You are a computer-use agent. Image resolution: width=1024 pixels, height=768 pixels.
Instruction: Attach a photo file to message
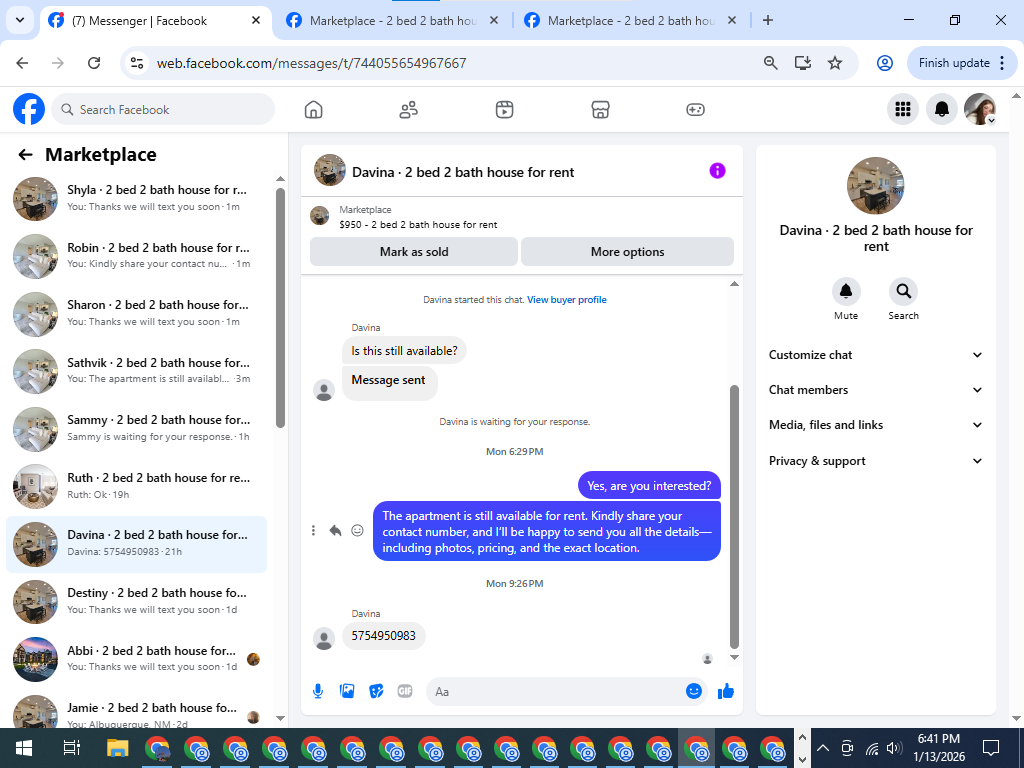(347, 692)
